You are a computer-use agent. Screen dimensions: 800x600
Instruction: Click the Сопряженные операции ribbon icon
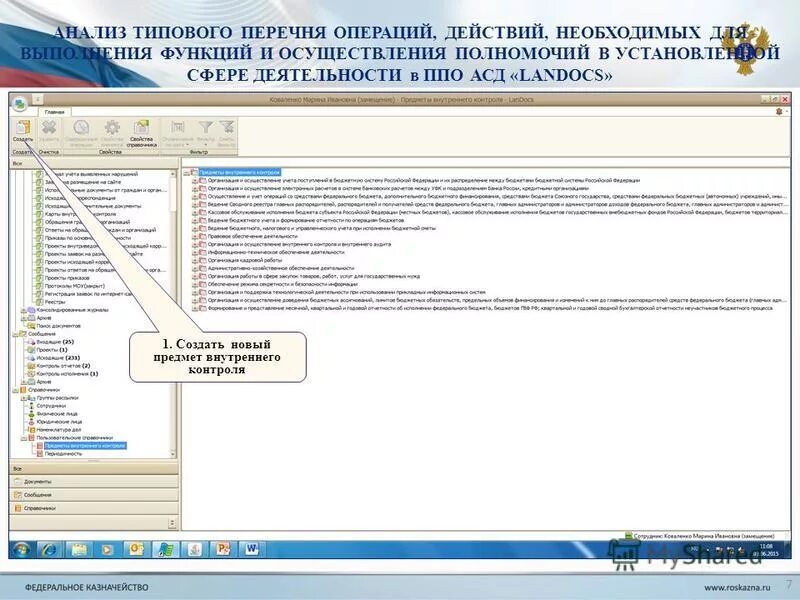[80, 128]
